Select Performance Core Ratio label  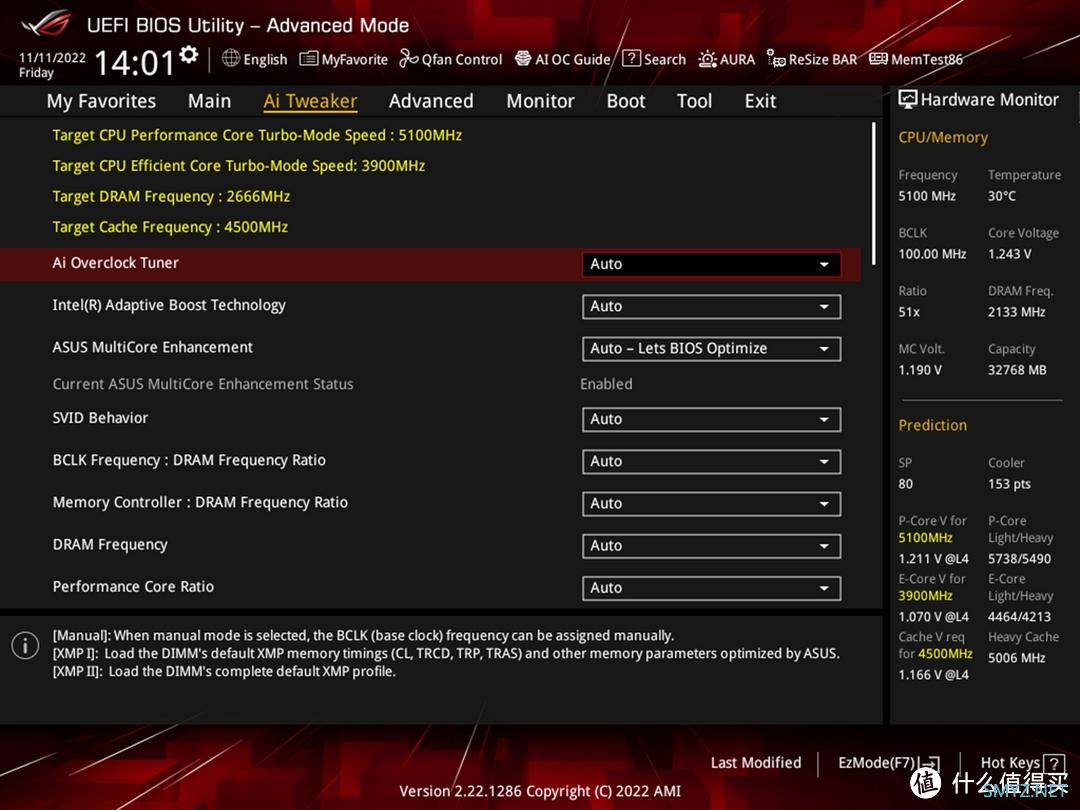click(133, 587)
